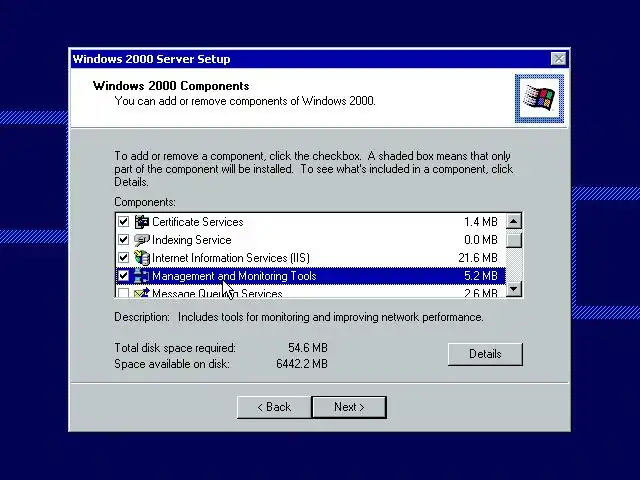This screenshot has height=480, width=640.
Task: Go to the previous page with Back
Action: [x=274, y=407]
